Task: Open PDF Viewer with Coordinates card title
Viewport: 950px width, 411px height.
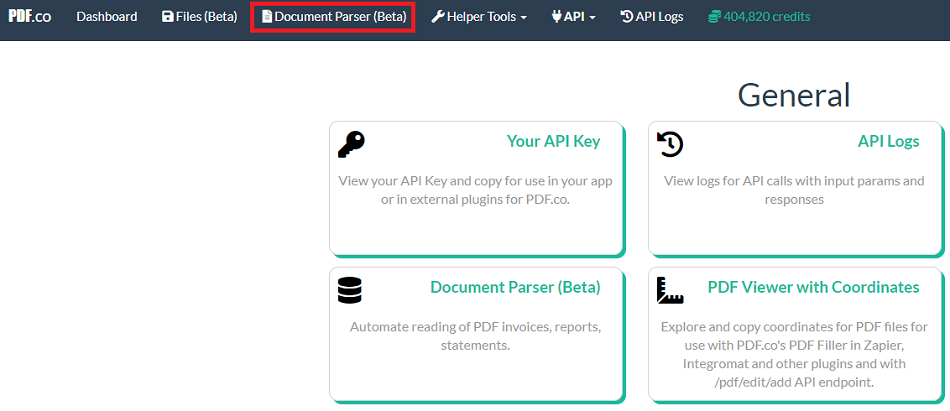Action: (814, 287)
